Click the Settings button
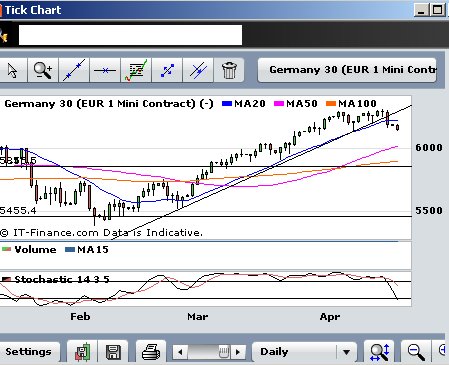449x365 pixels. coord(29,351)
